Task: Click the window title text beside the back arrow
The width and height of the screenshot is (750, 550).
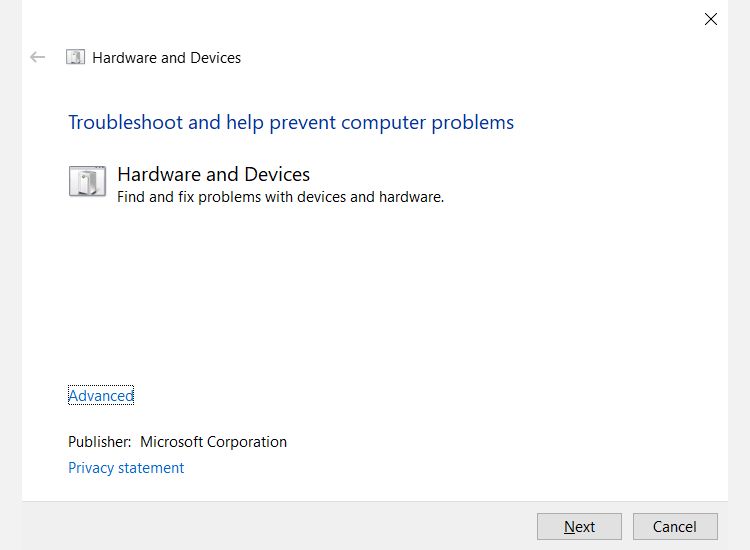Action: click(166, 58)
